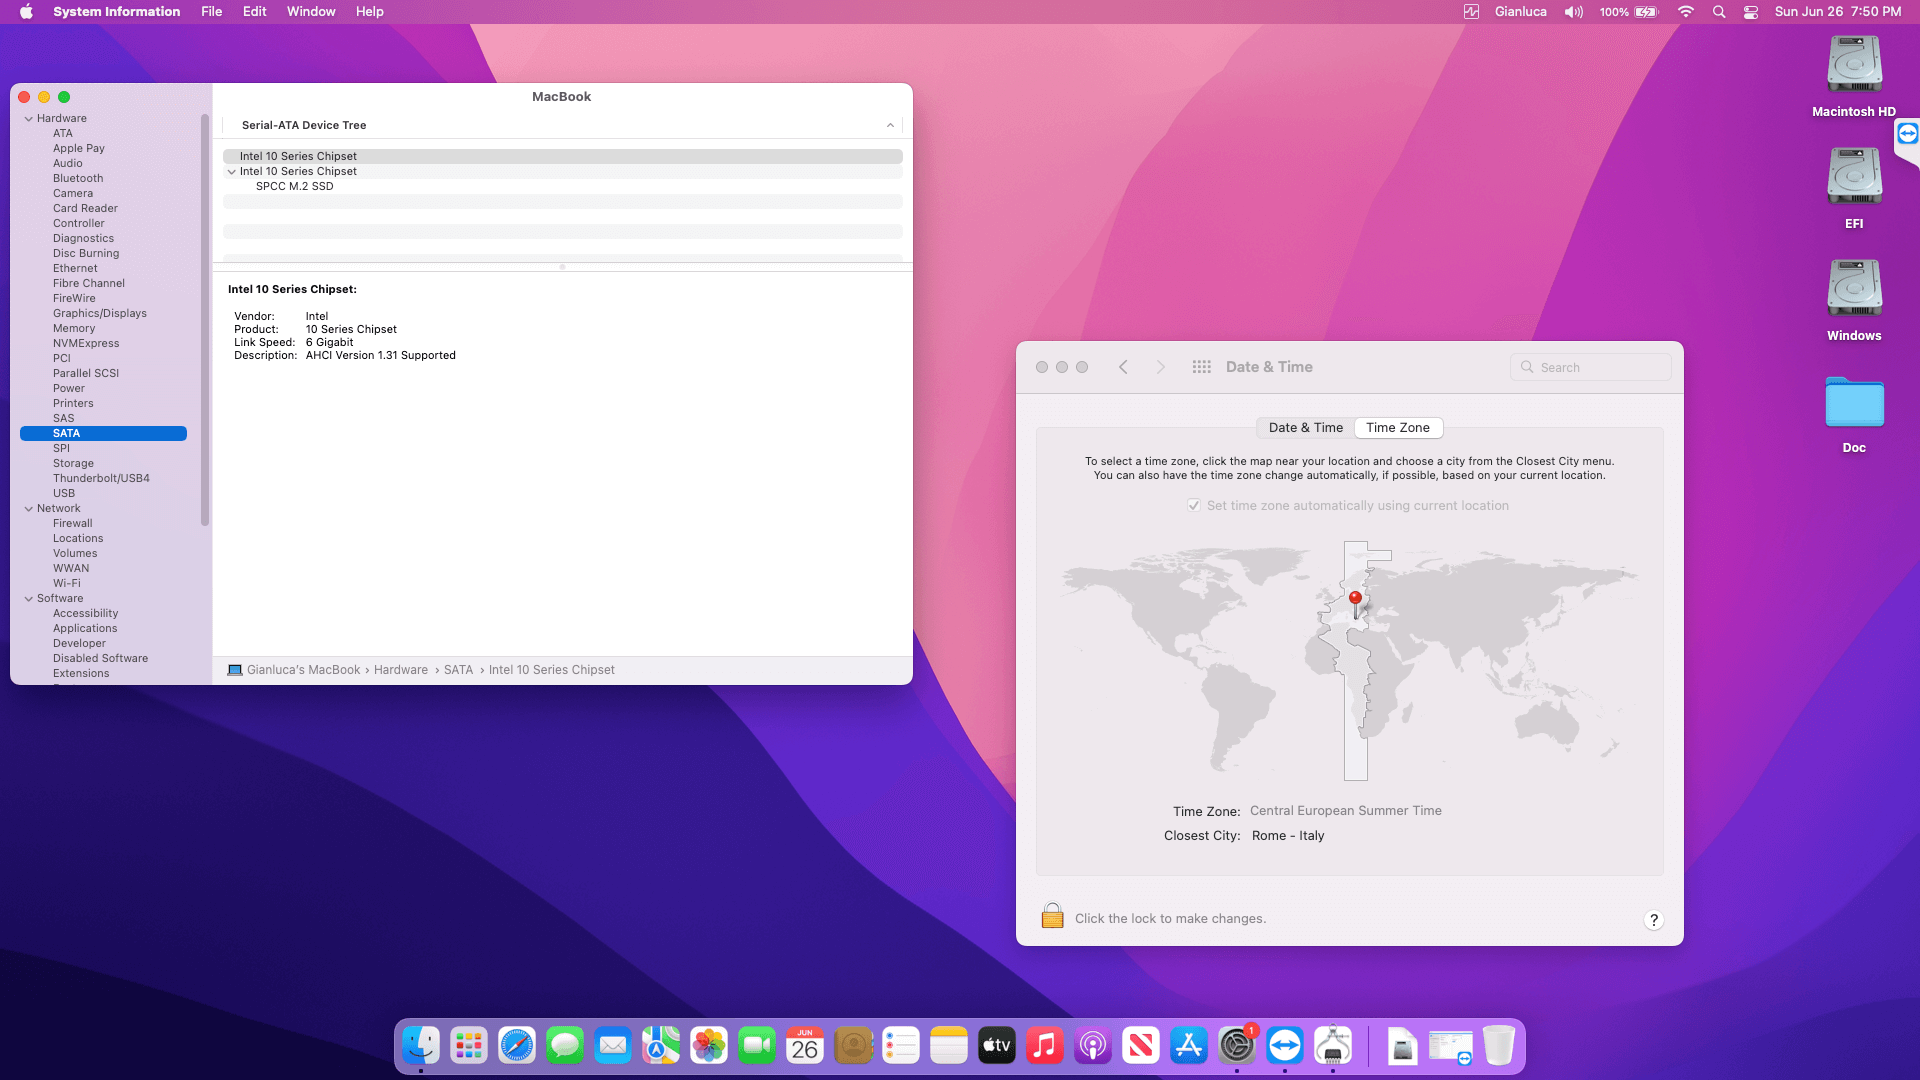Collapse the Software section in sidebar
Screen dimensions: 1920x1080
(x=29, y=598)
